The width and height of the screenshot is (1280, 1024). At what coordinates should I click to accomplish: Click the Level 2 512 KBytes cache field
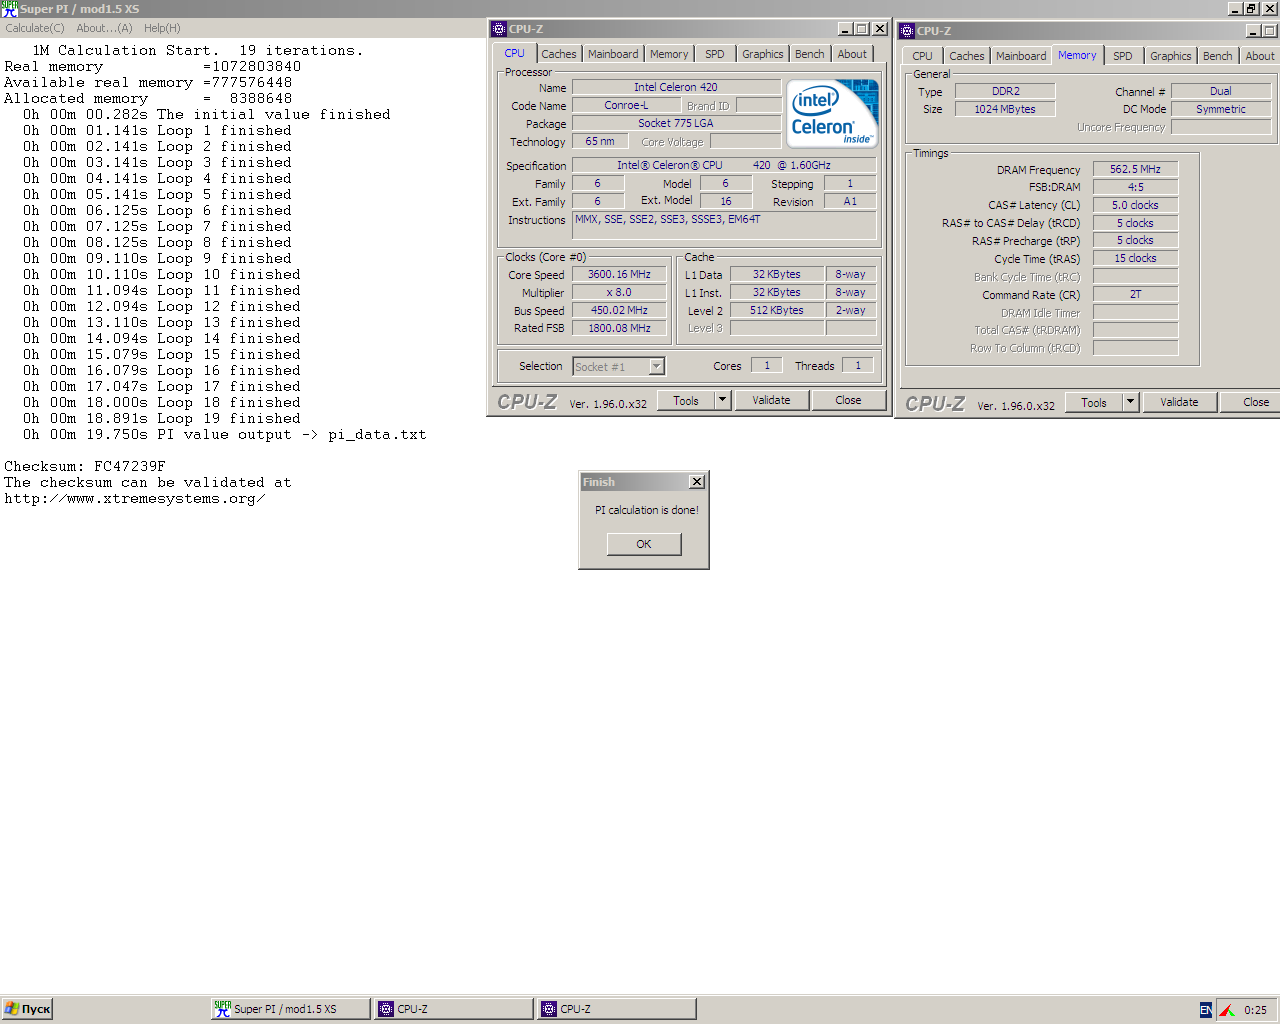point(777,311)
